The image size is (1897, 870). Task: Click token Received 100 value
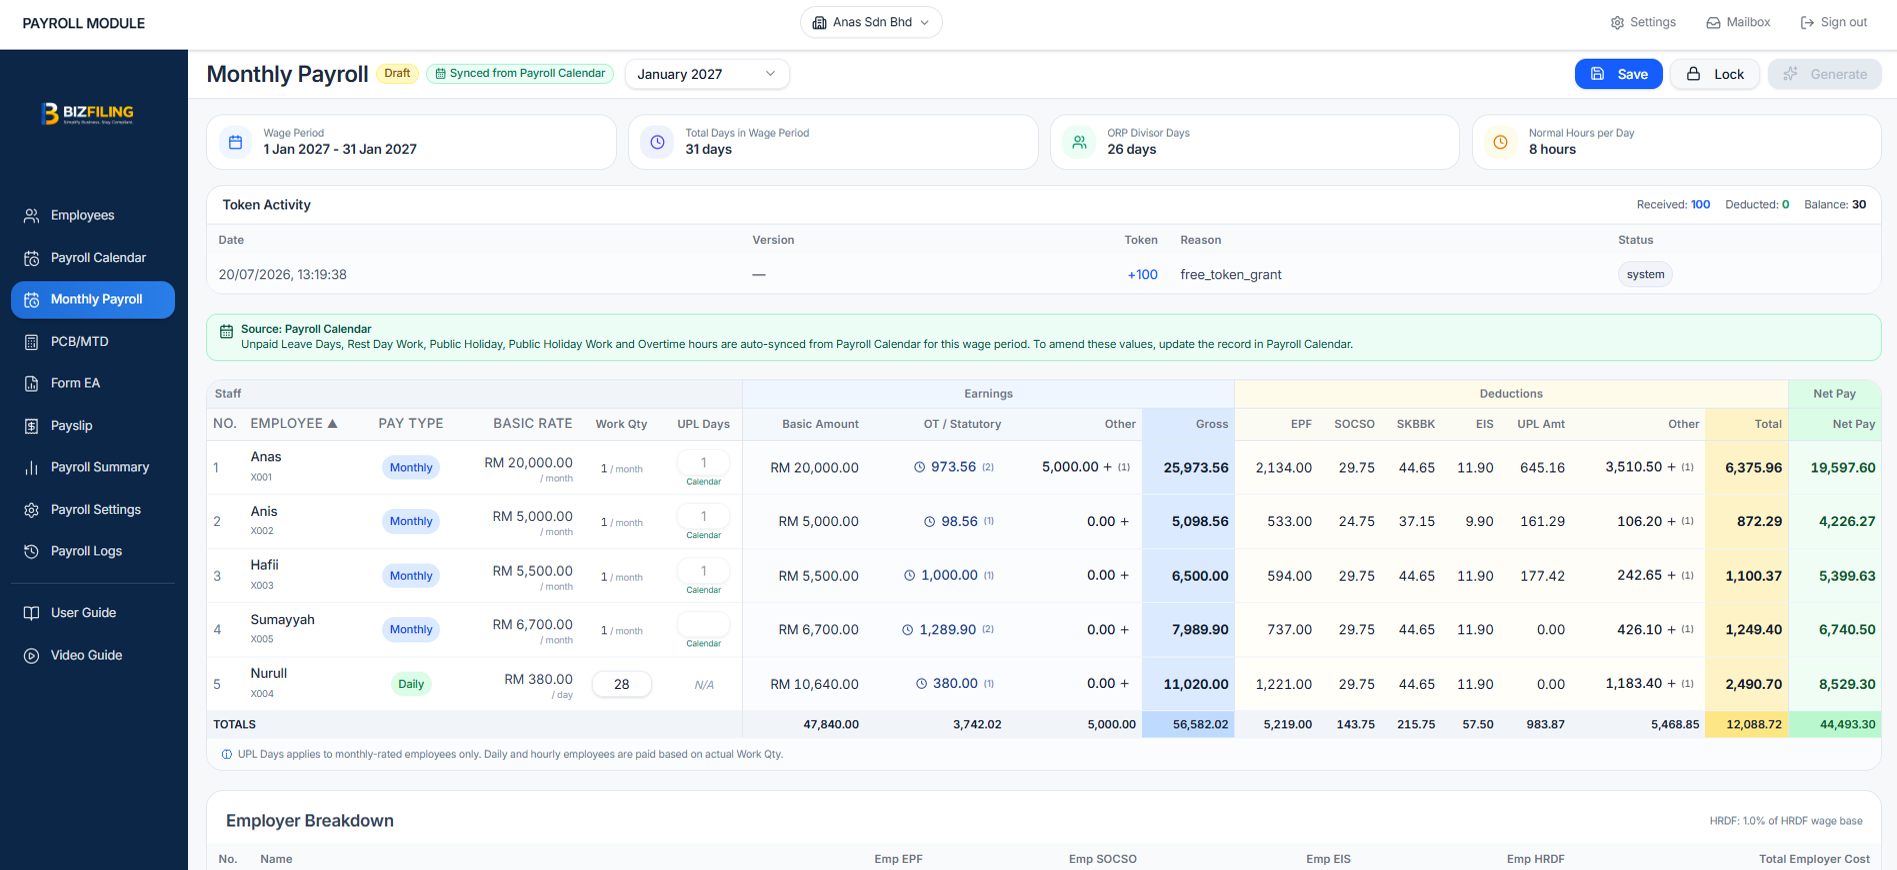pyautogui.click(x=1700, y=205)
